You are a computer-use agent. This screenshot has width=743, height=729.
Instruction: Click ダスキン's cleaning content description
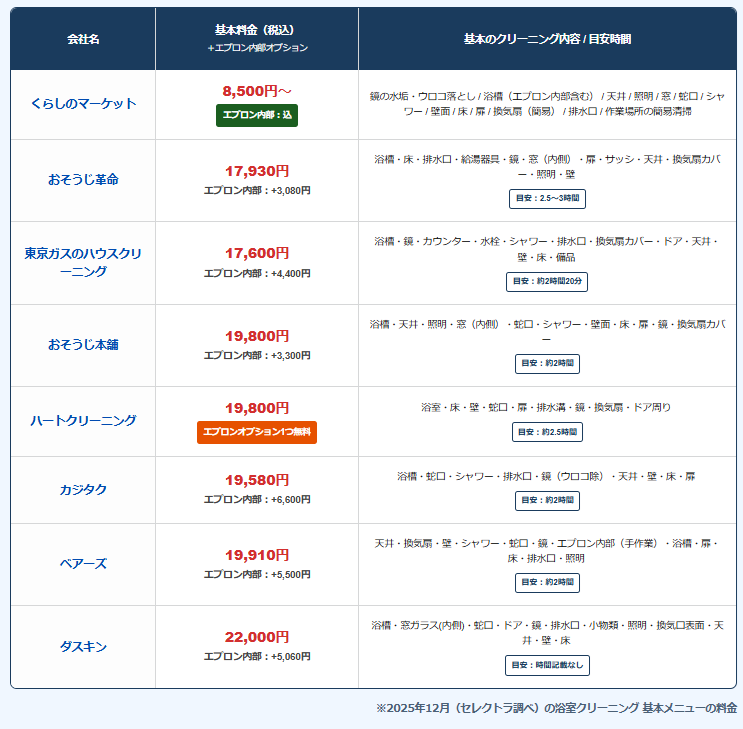tap(547, 633)
